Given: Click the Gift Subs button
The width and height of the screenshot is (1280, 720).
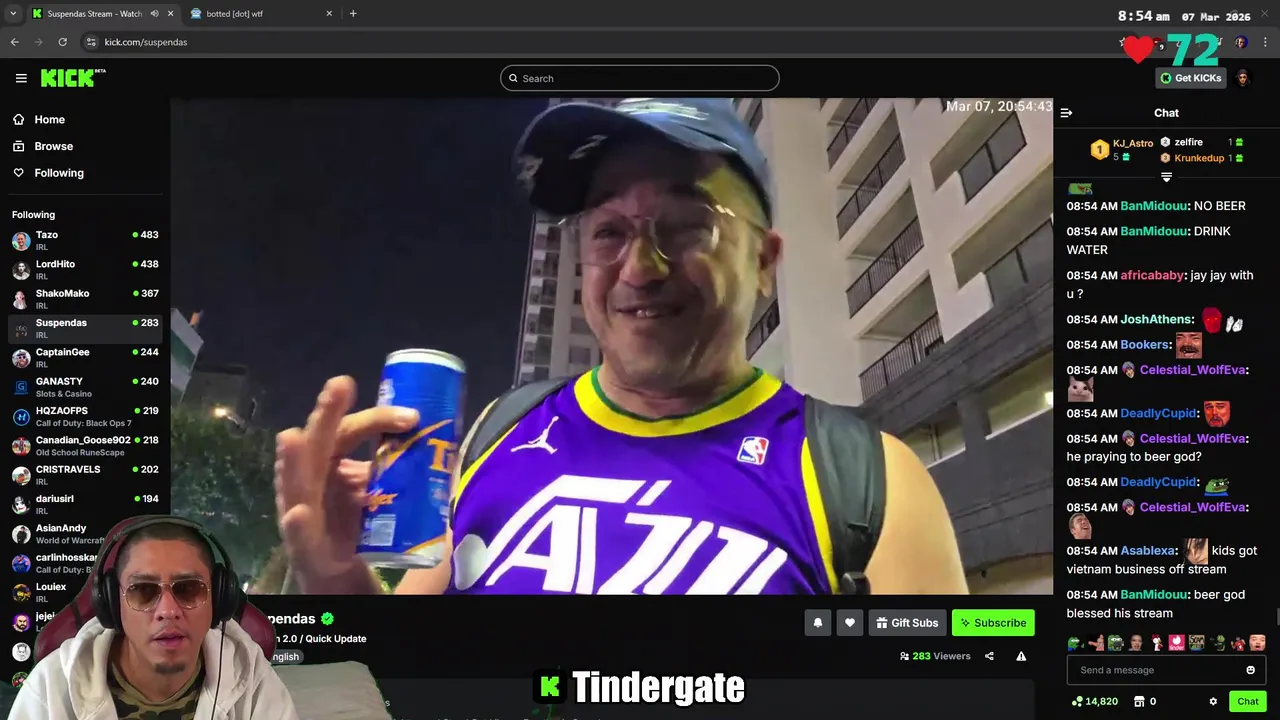Looking at the screenshot, I should pos(907,623).
